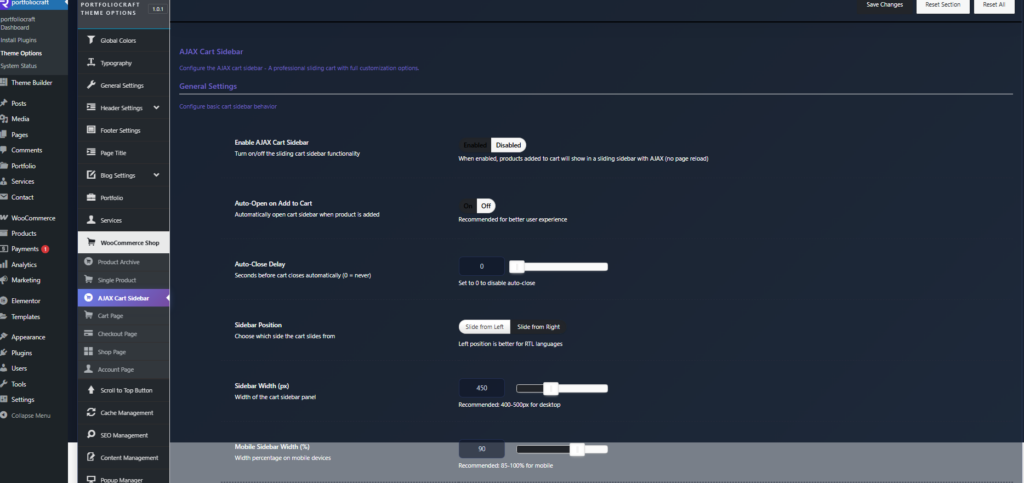1024x483 pixels.
Task: Expand the Header Settings submenu
Action: pyautogui.click(x=157, y=108)
